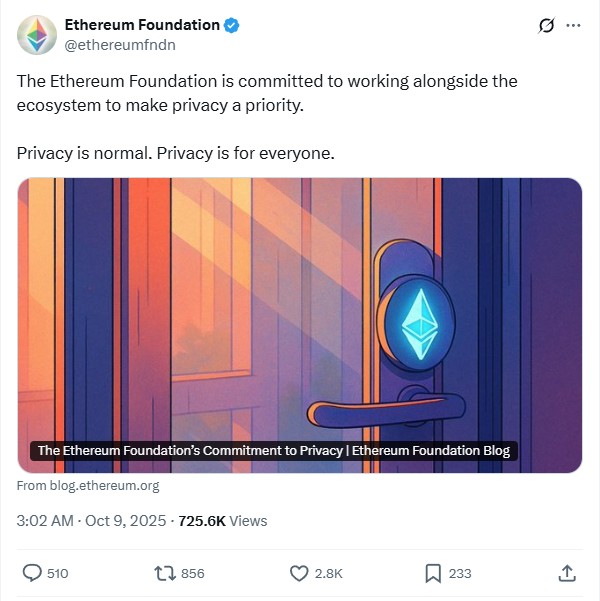Click the card title 'Commitment to Privacy' caption
Image resolution: width=600 pixels, height=601 pixels.
point(273,451)
